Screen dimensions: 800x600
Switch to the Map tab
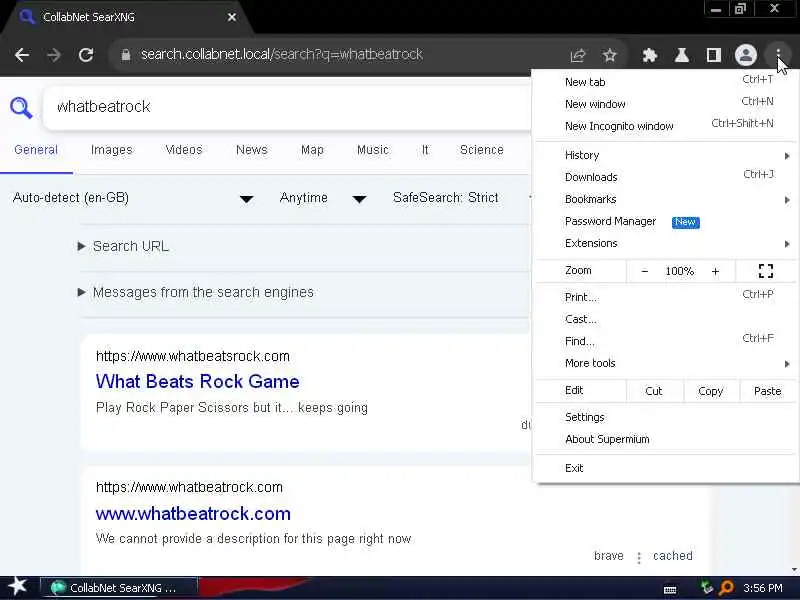(312, 150)
